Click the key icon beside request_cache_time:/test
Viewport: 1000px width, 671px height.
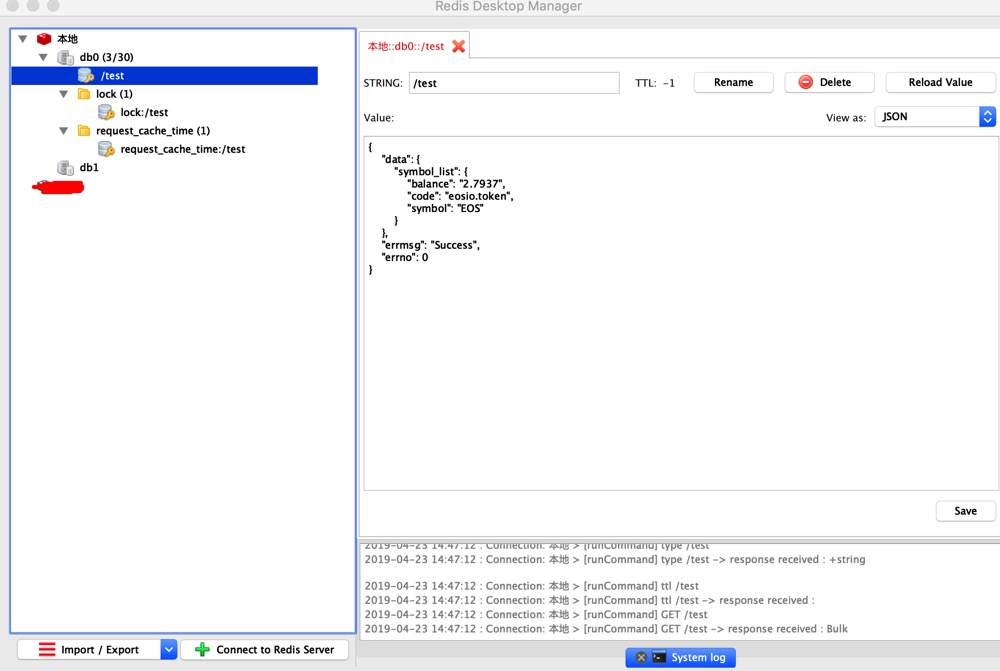click(x=106, y=149)
